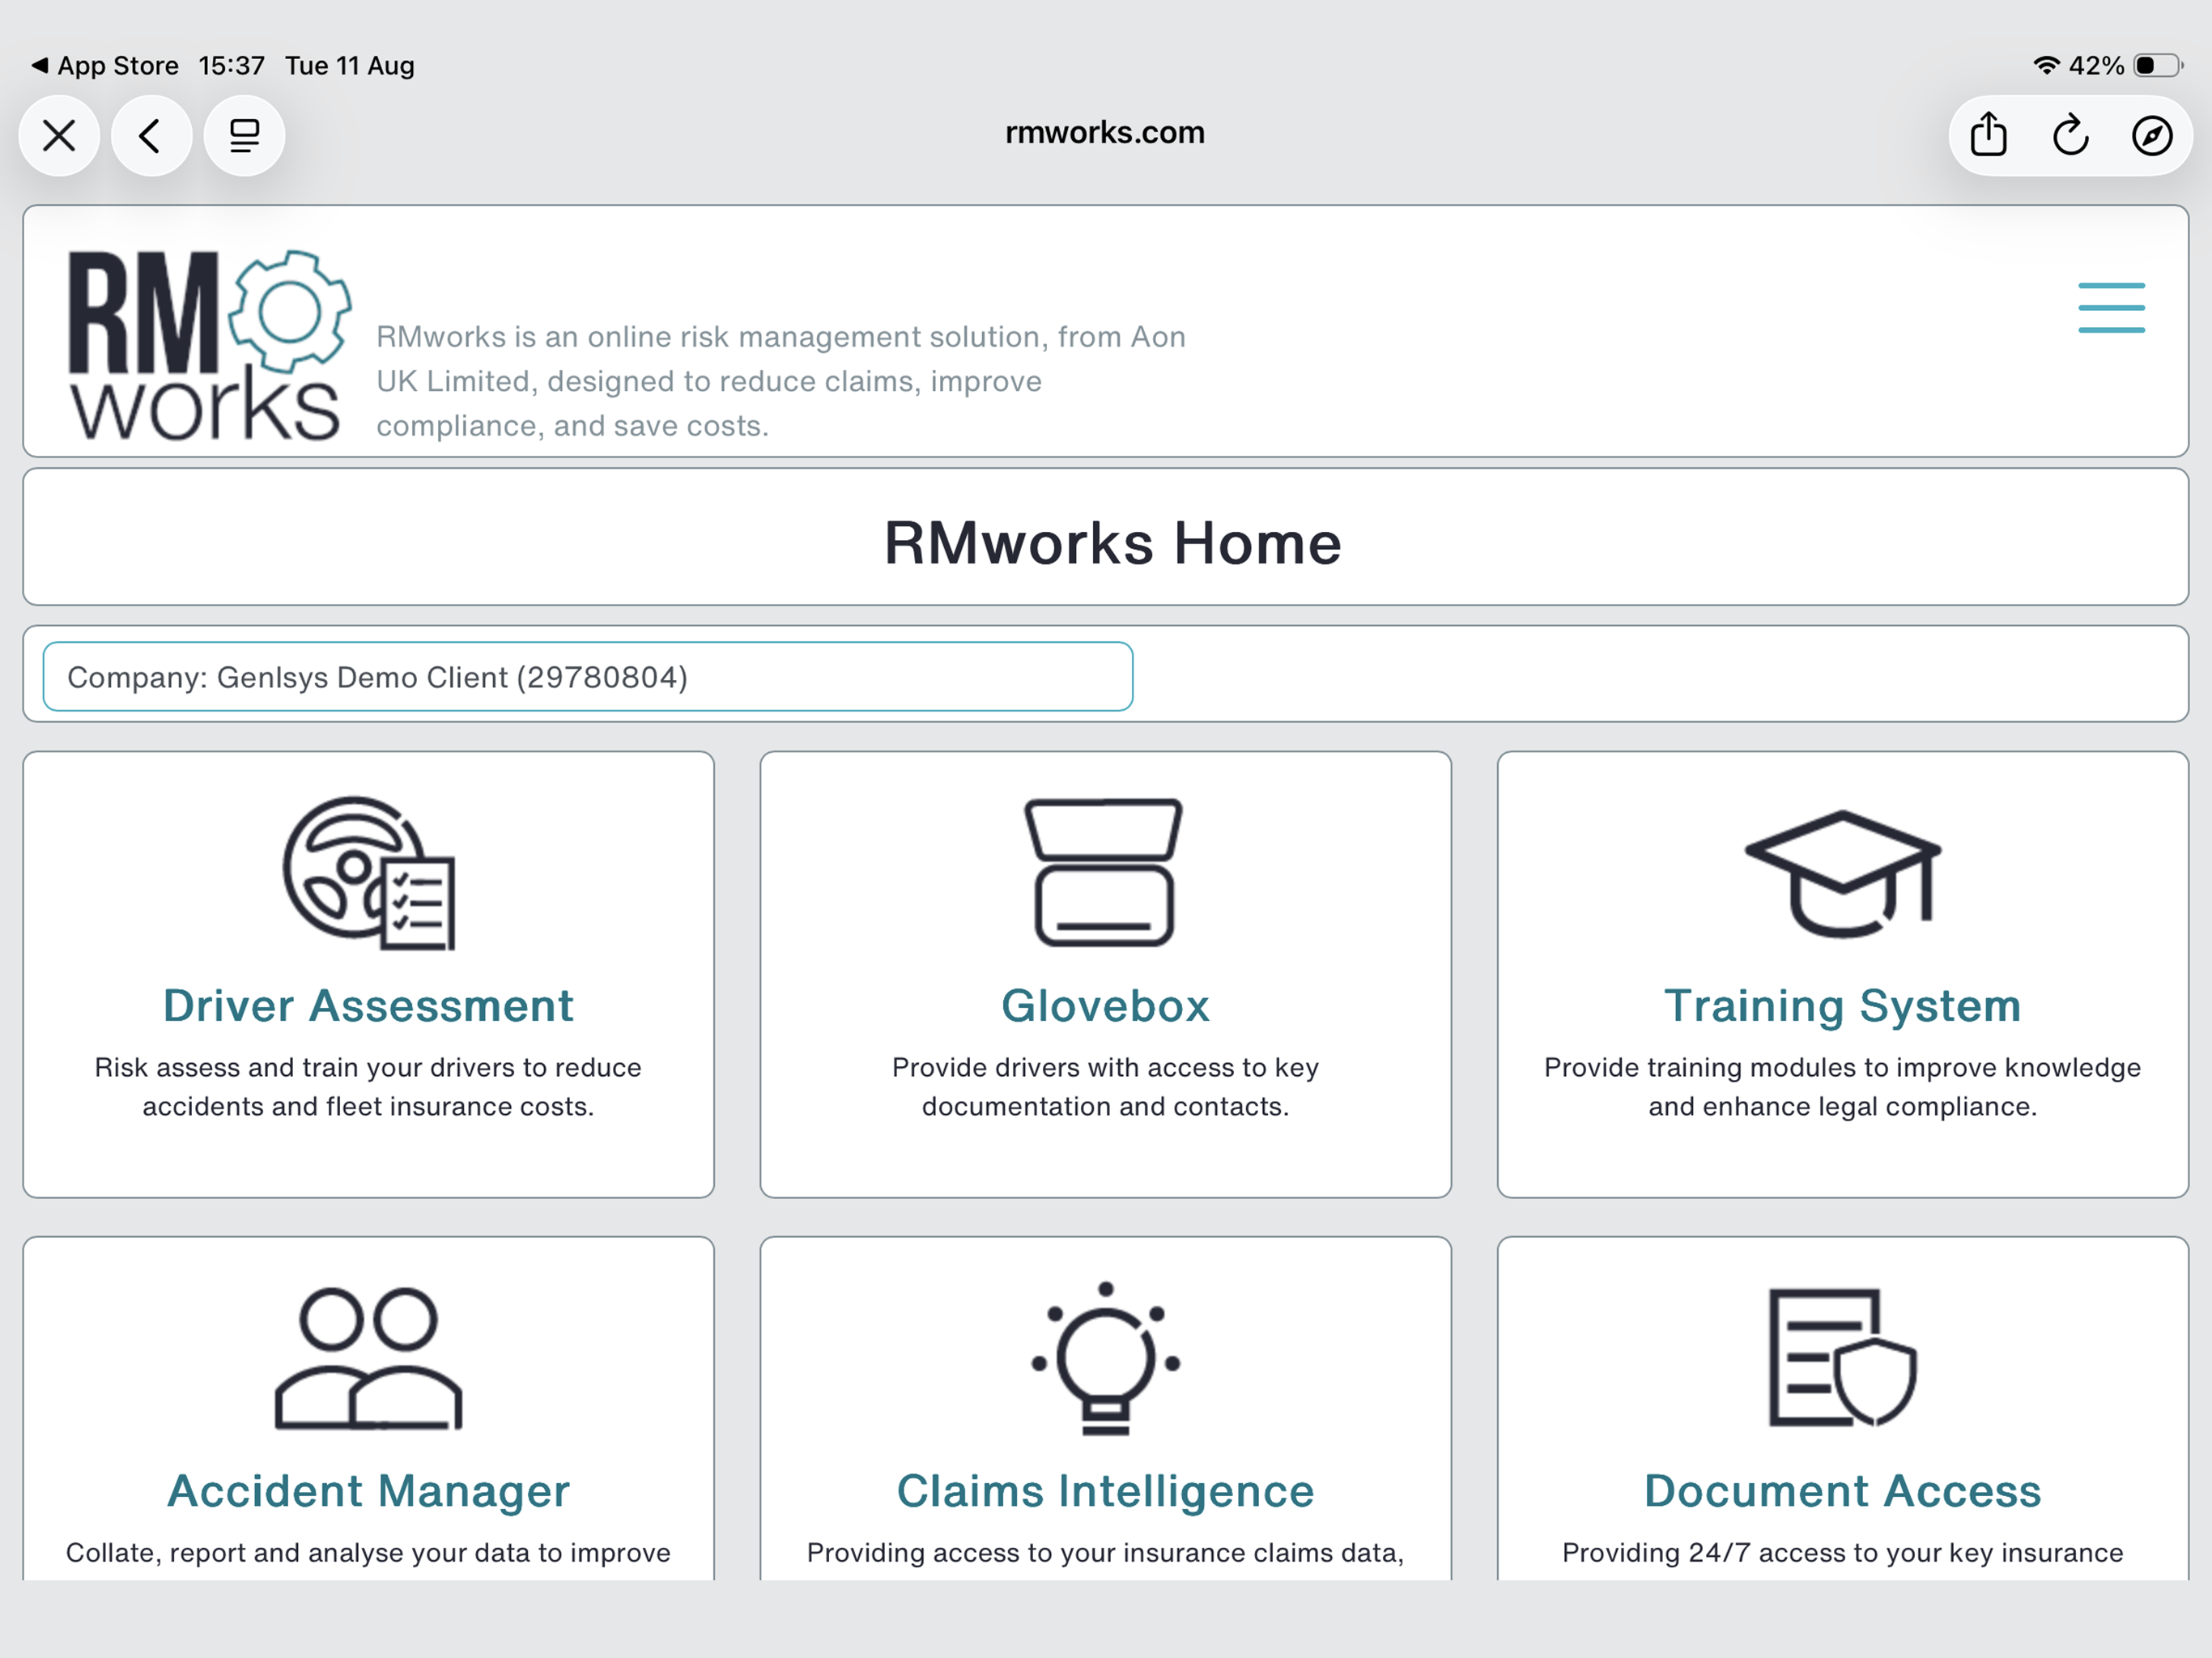Image resolution: width=2212 pixels, height=1658 pixels.
Task: Reload the page with refresh icon
Action: 2070,135
